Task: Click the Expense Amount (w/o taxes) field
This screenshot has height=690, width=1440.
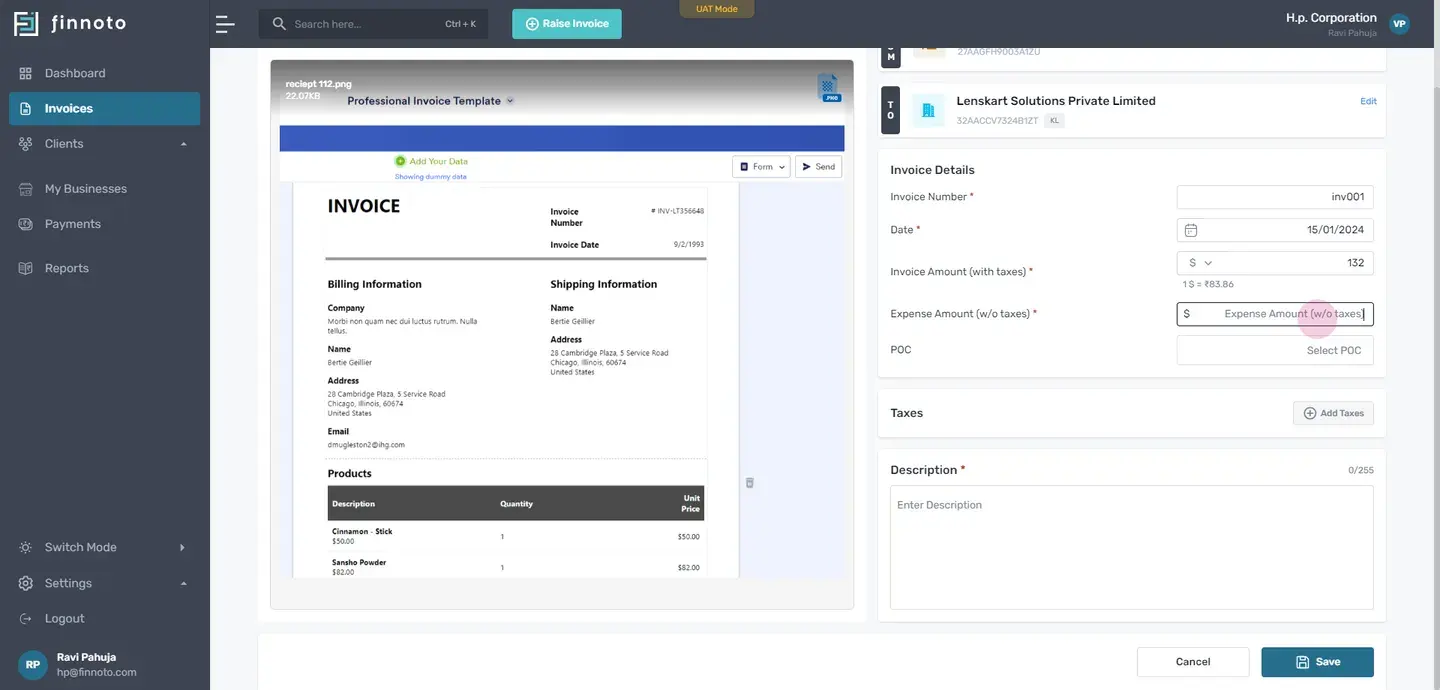Action: [1275, 314]
